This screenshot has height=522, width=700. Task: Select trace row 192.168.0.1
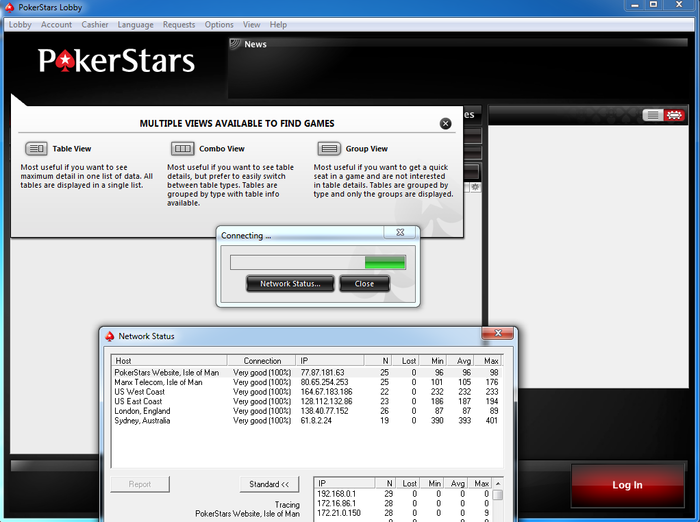point(403,494)
